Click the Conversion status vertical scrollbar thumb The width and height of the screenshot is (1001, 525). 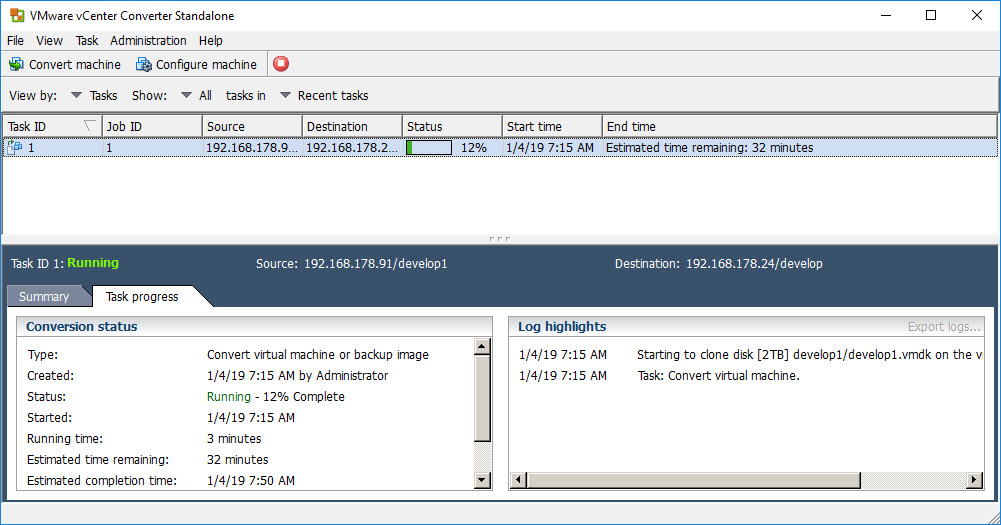click(x=482, y=399)
